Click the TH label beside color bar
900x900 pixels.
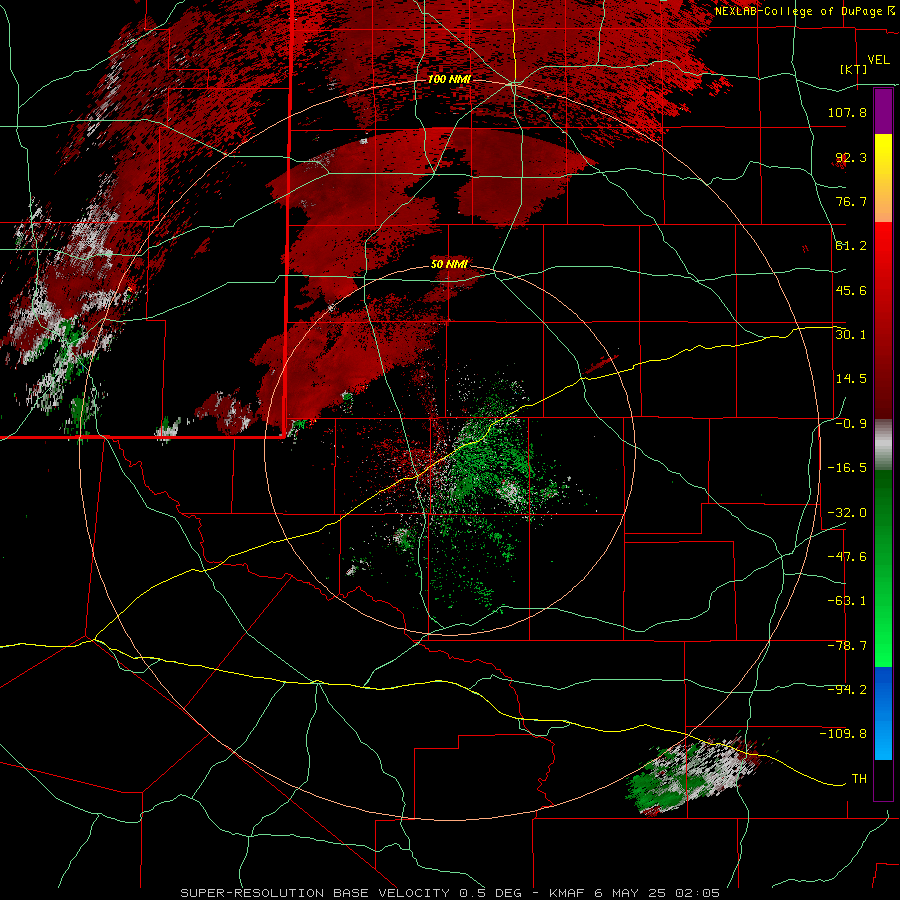859,779
